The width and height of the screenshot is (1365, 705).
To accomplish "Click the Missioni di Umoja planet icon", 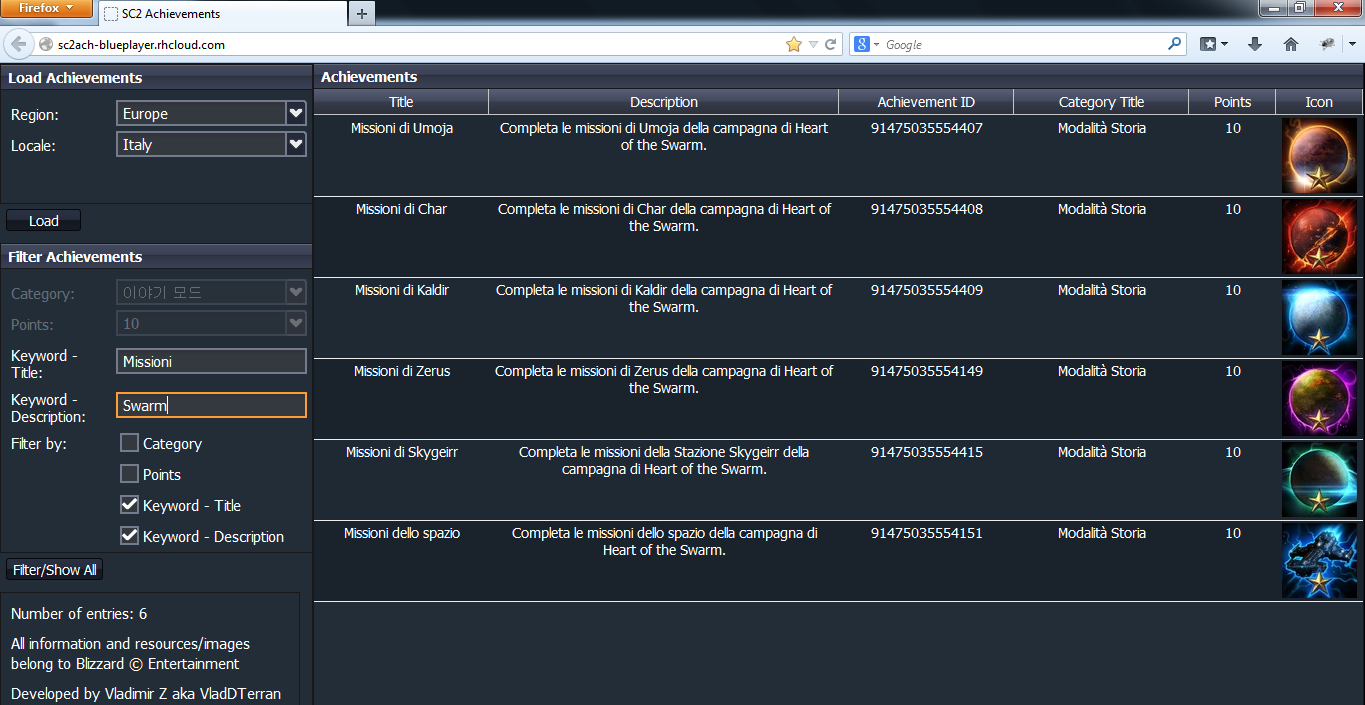I will tap(1319, 156).
